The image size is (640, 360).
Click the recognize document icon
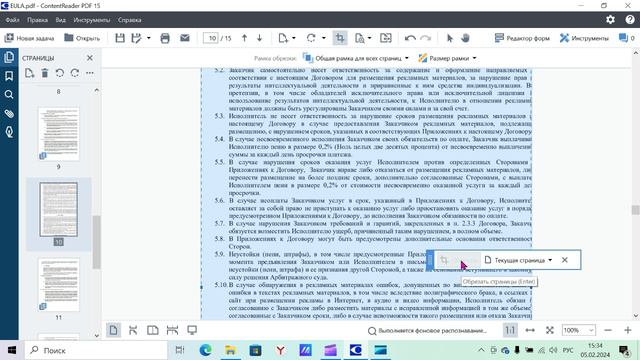[360, 38]
